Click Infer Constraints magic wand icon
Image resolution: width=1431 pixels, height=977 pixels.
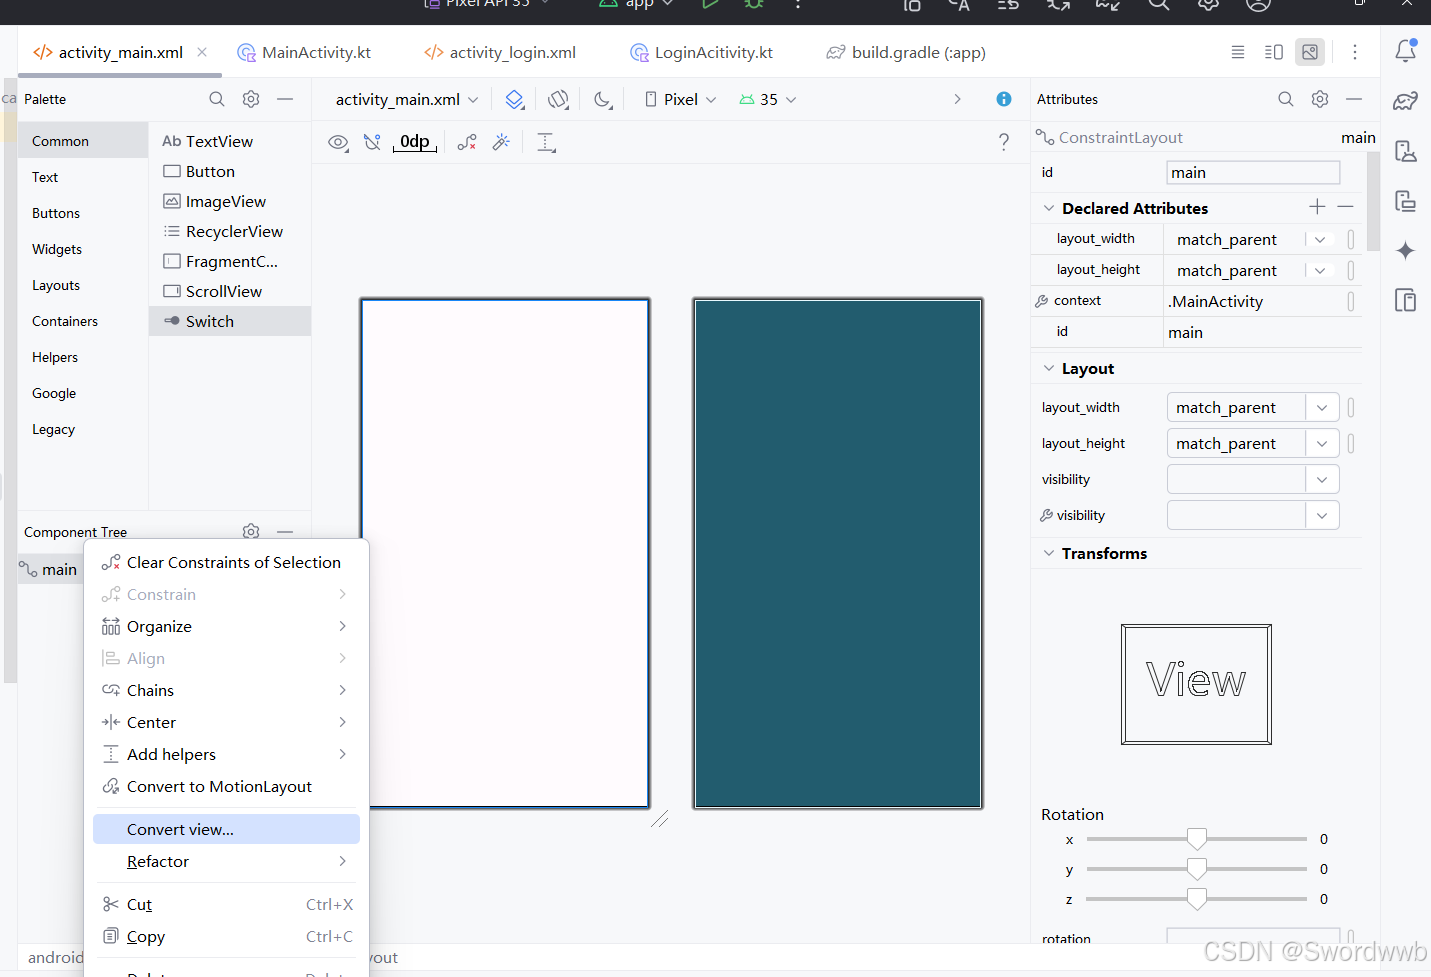tap(501, 142)
